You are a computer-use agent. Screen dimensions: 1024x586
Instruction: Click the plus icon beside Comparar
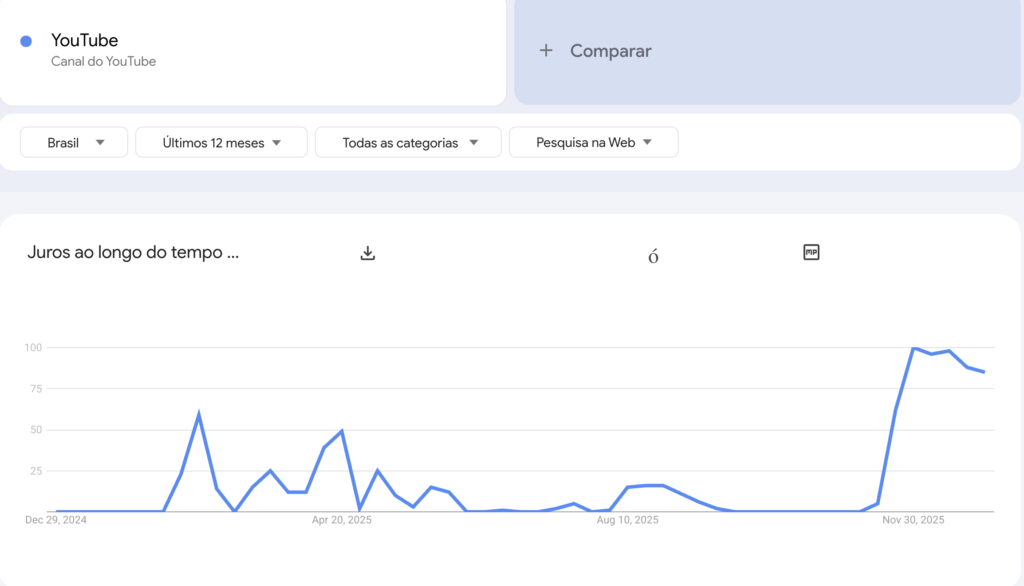tap(546, 50)
